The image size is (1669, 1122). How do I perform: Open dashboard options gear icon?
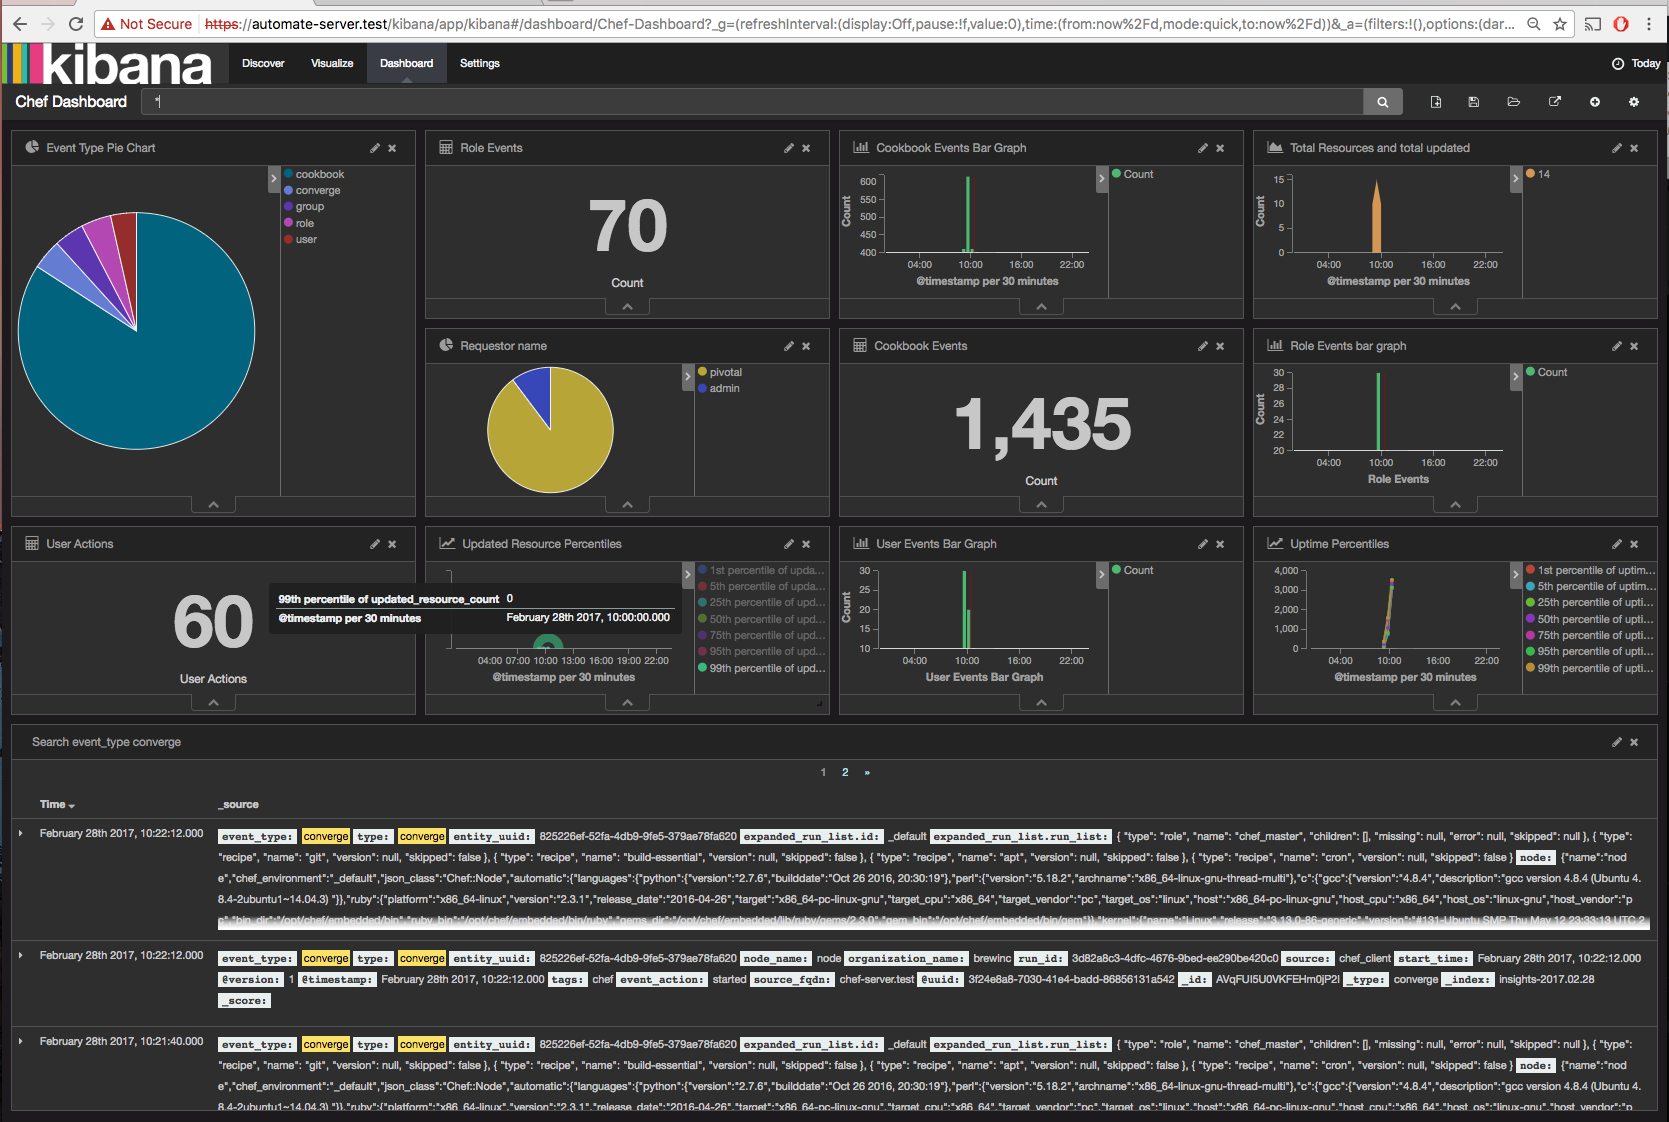1634,102
